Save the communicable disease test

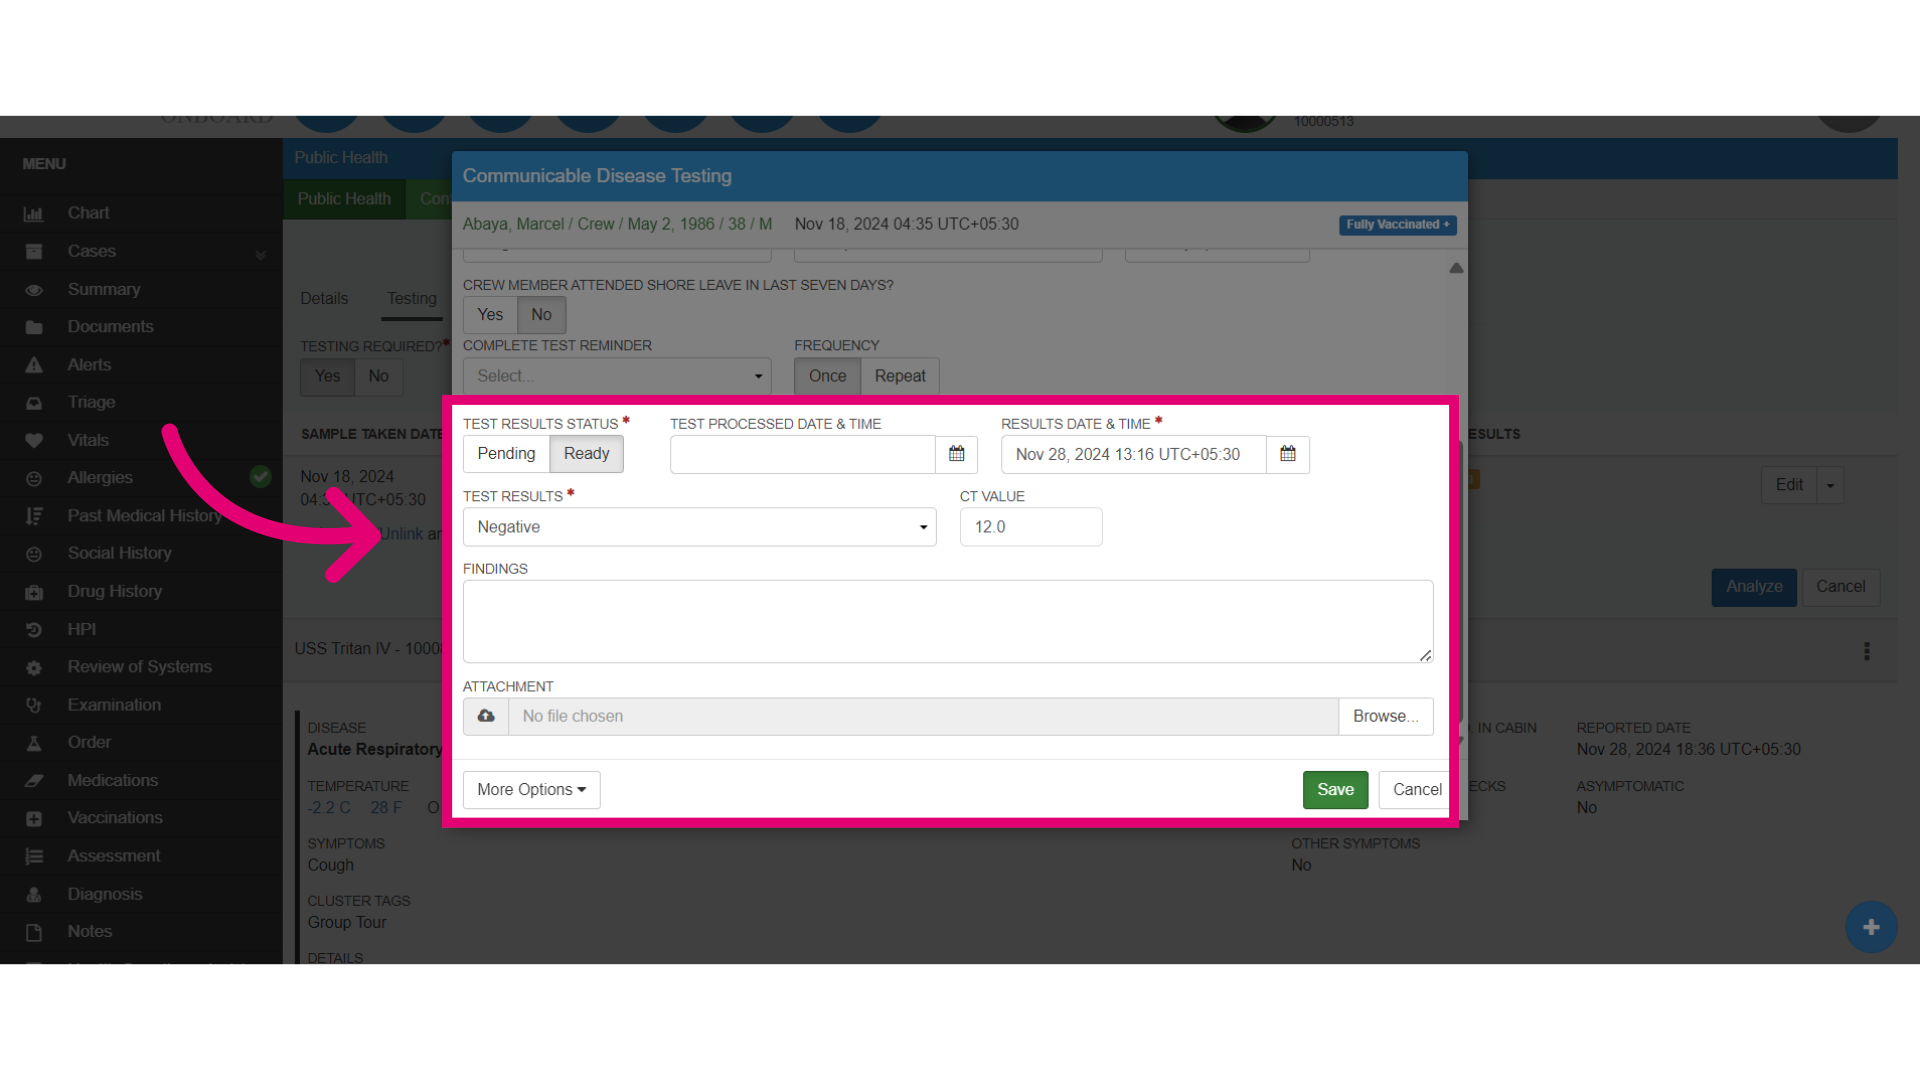point(1335,790)
